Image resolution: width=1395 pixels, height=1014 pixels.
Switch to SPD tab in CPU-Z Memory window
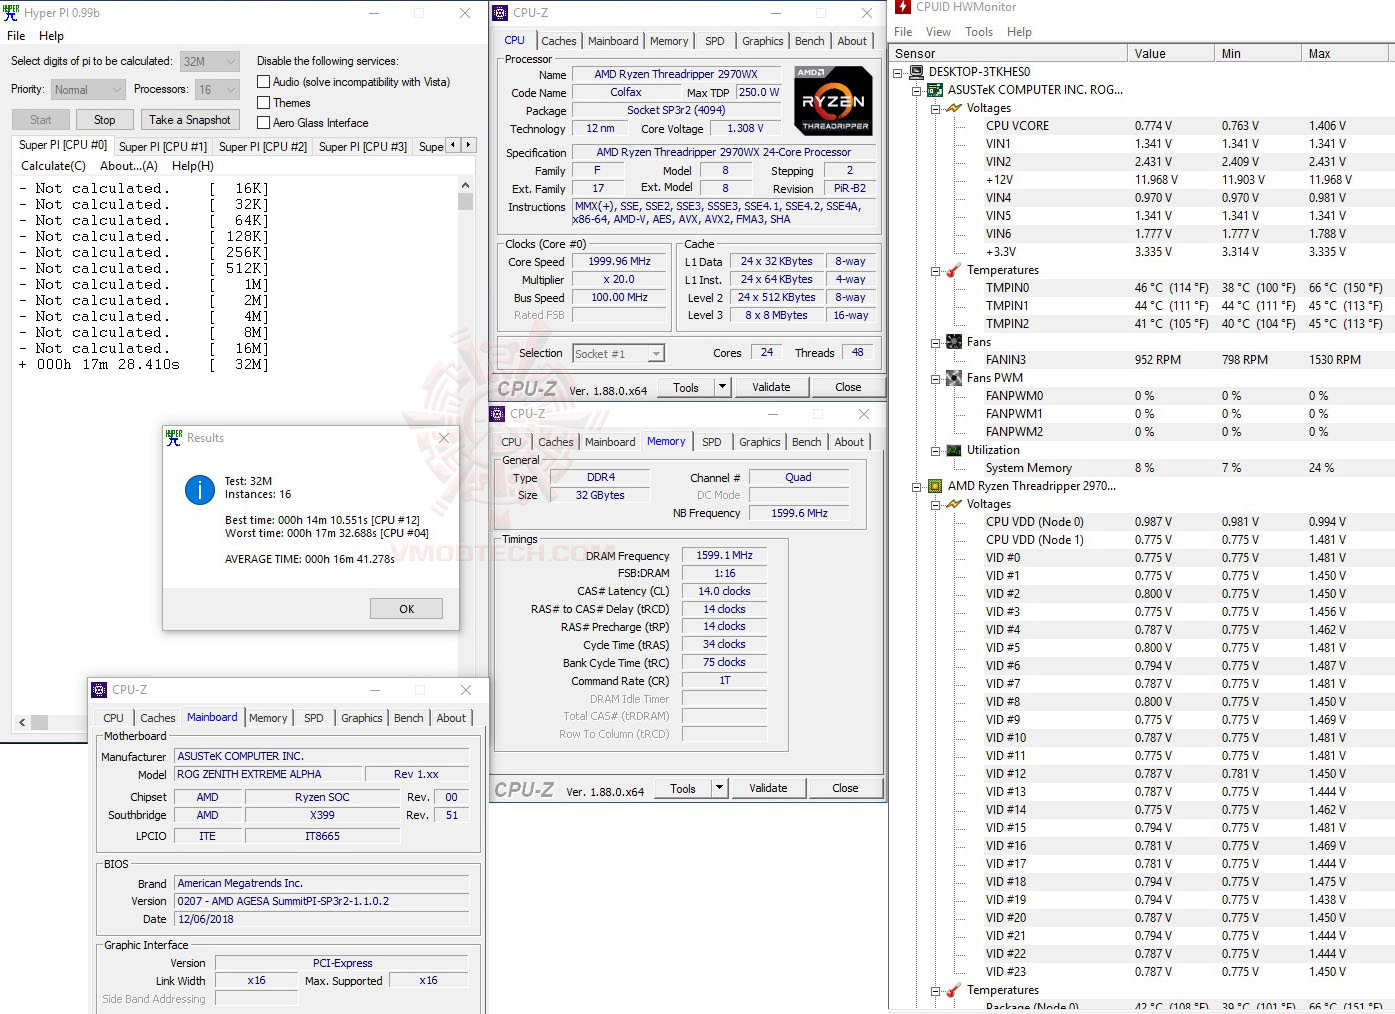711,442
